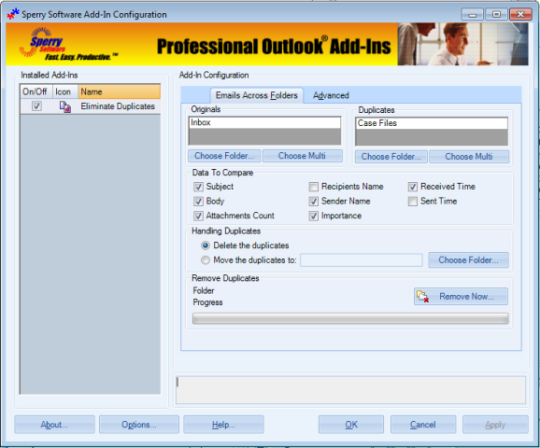Confirm with the OK button
540x448 pixels.
click(x=351, y=425)
